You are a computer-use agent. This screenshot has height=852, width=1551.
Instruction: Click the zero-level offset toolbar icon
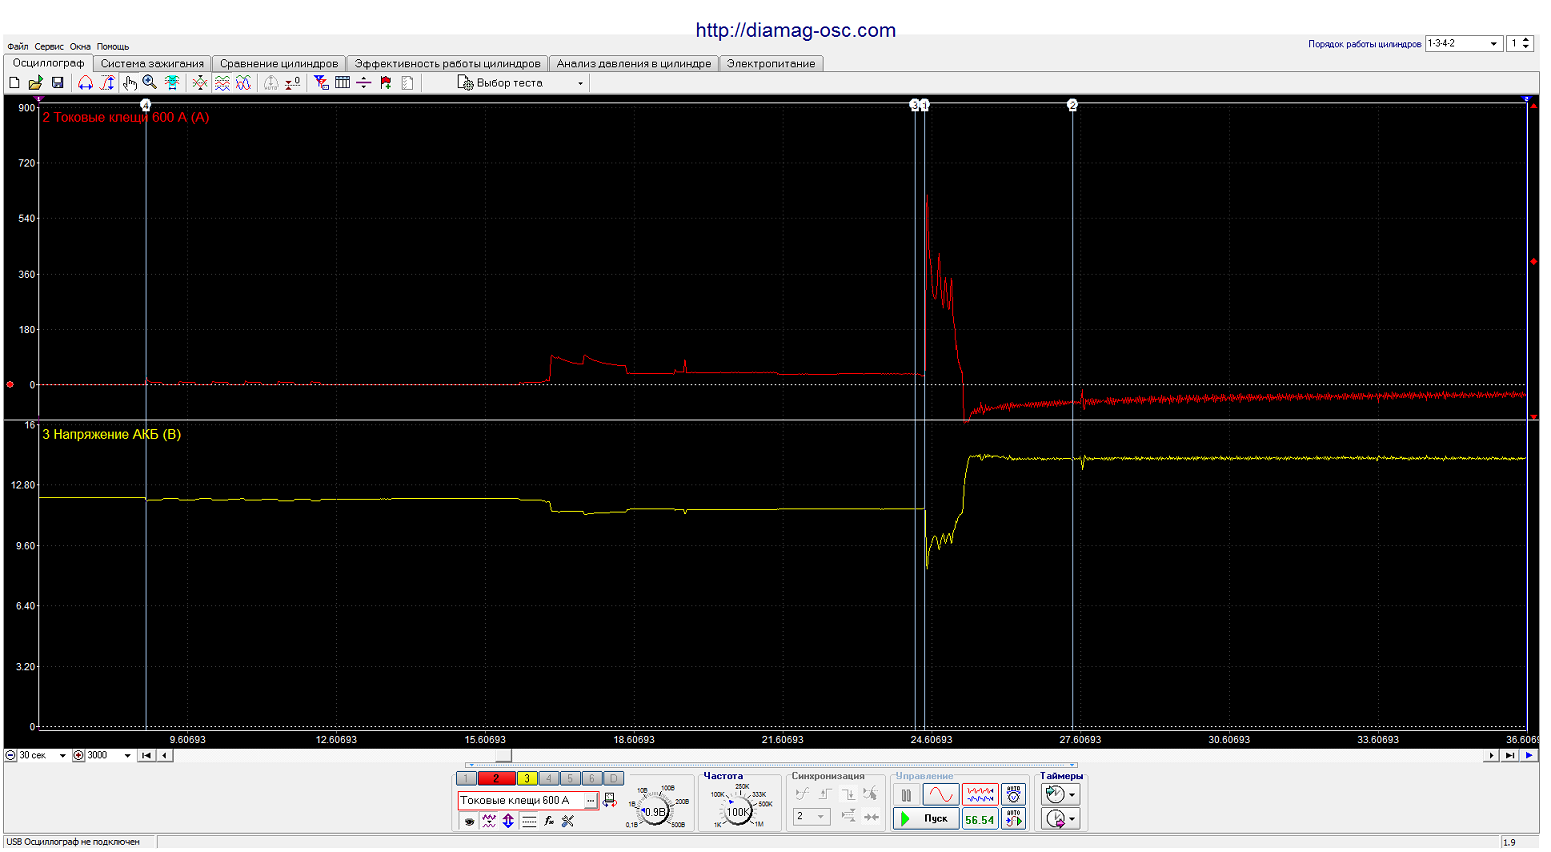(x=293, y=83)
